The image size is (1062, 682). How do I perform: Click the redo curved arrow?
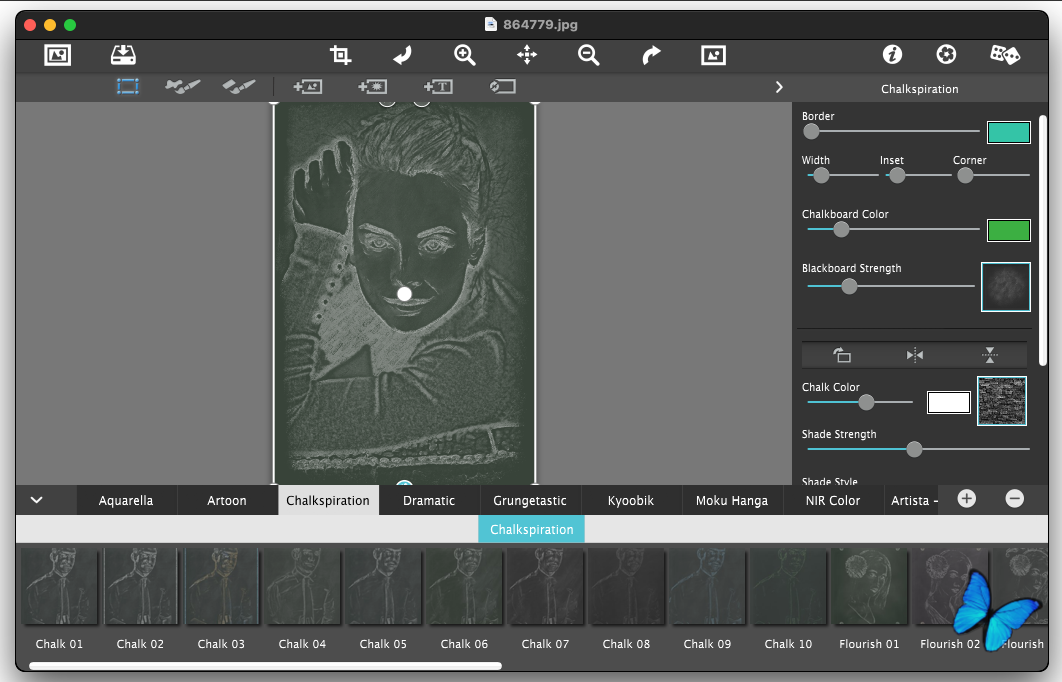coord(651,55)
